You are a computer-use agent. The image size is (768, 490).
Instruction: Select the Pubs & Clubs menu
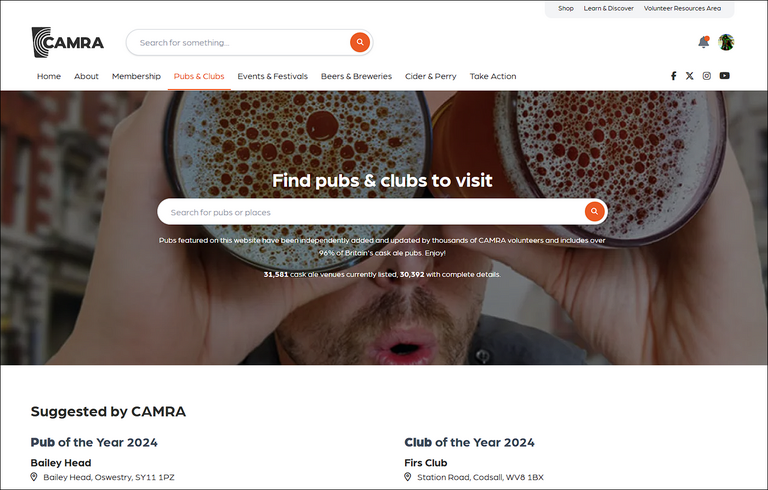[199, 76]
